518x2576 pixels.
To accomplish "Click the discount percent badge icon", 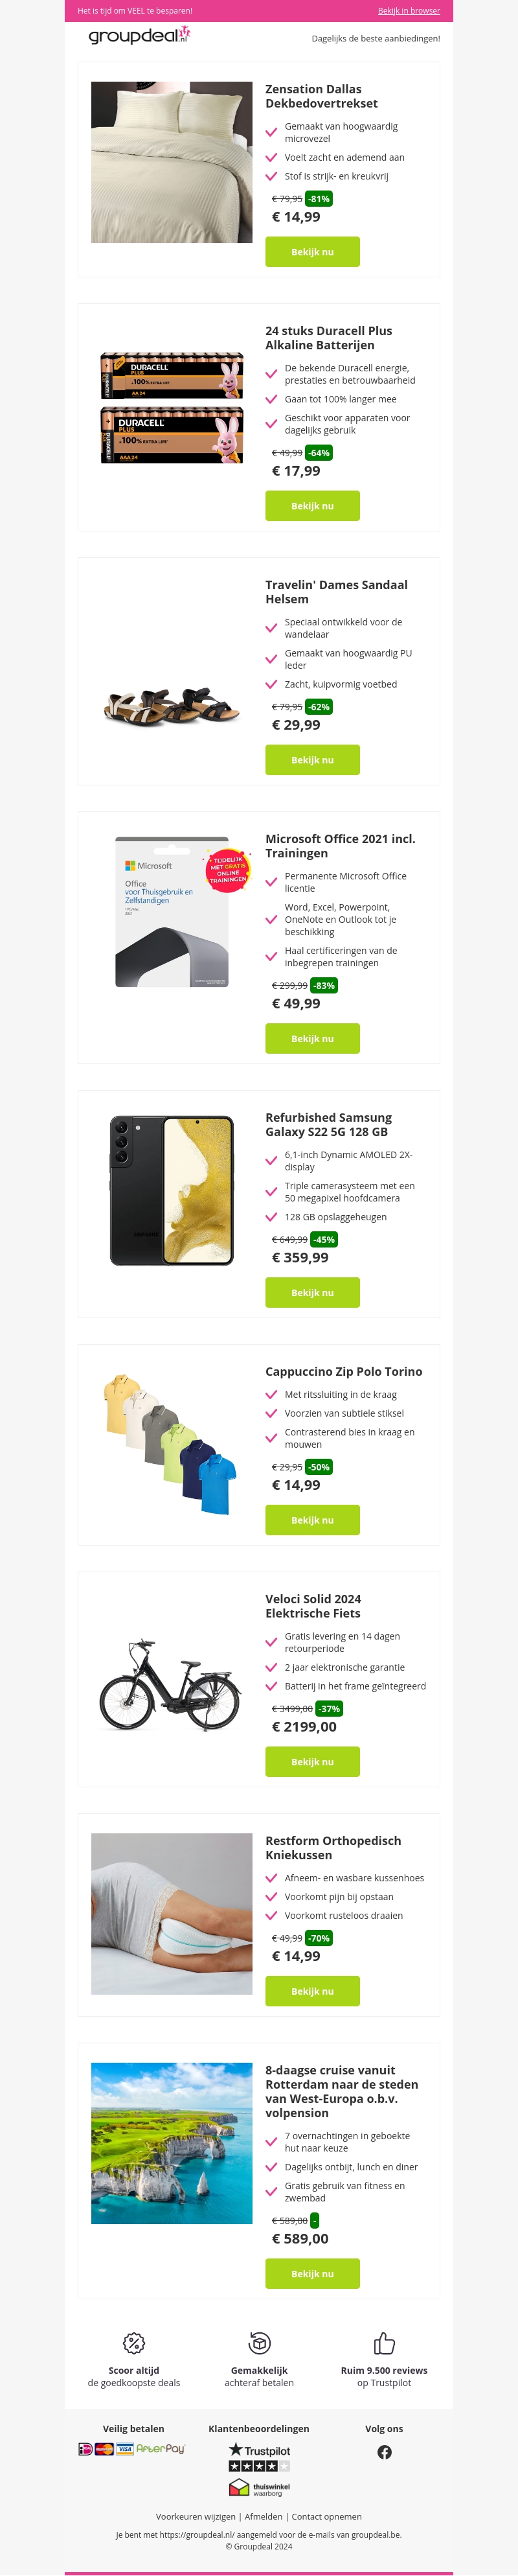I will click(134, 2343).
